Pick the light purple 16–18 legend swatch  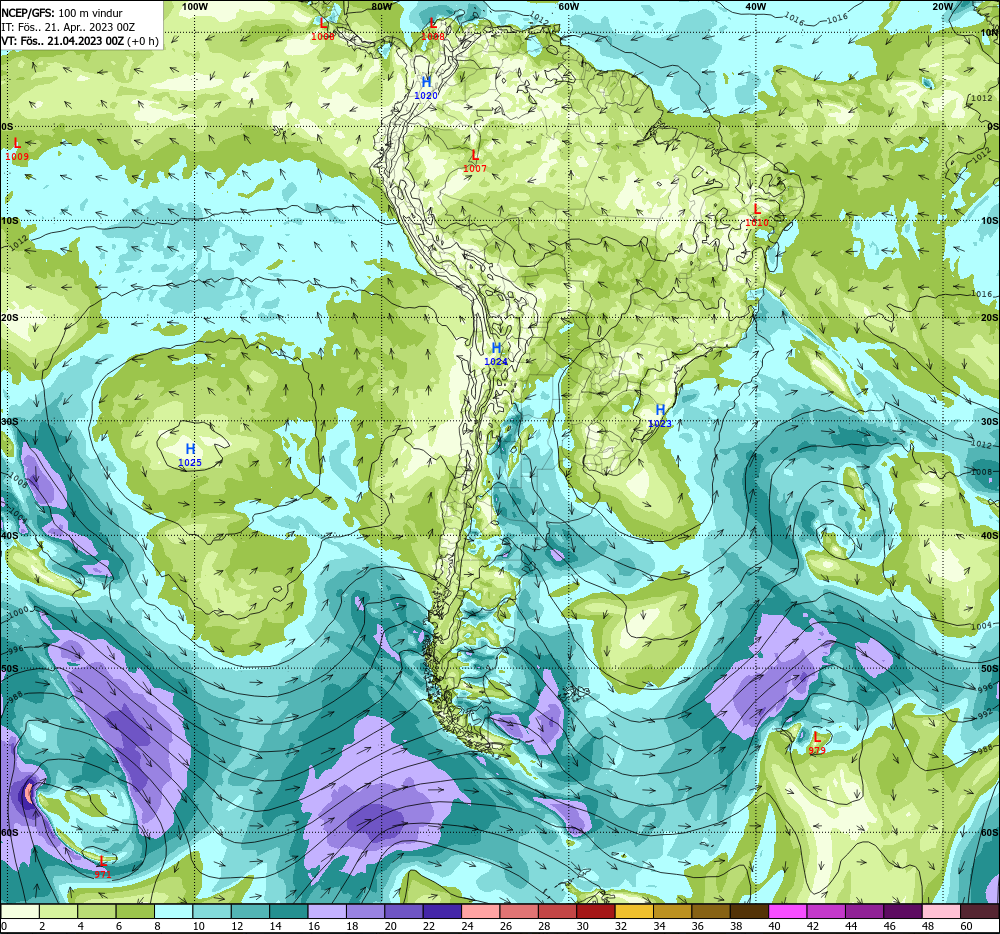click(327, 911)
